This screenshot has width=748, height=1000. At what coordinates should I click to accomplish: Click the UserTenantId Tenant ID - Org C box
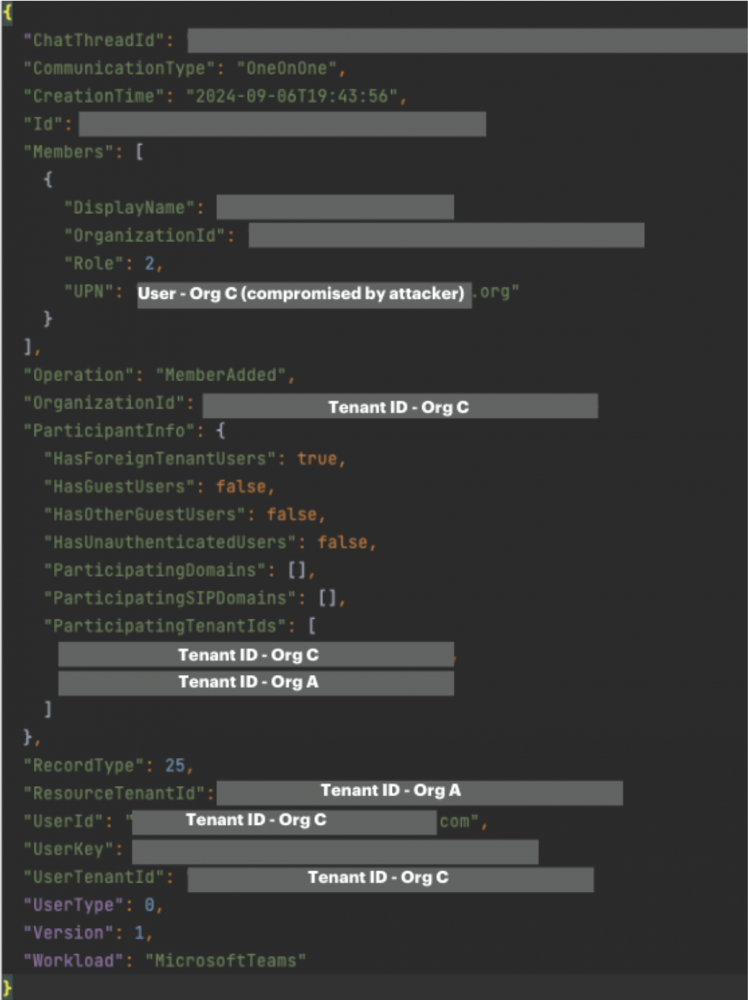(x=390, y=877)
